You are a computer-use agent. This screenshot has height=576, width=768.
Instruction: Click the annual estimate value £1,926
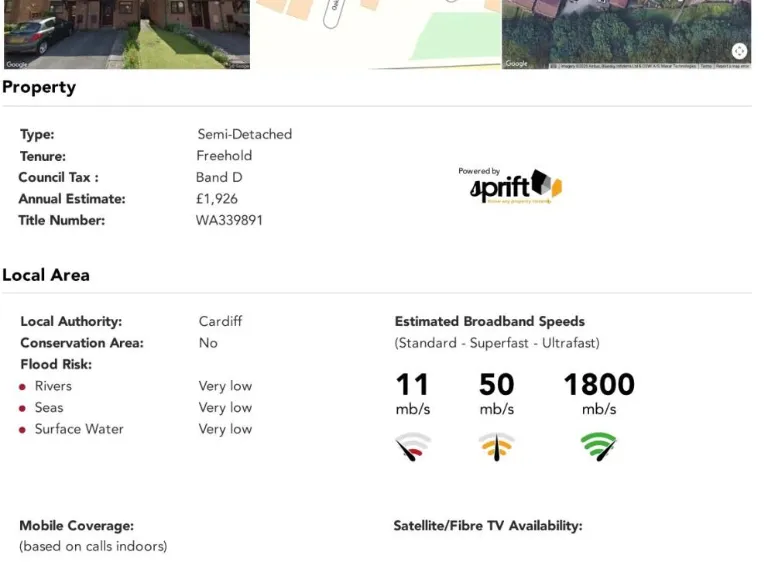pos(217,199)
